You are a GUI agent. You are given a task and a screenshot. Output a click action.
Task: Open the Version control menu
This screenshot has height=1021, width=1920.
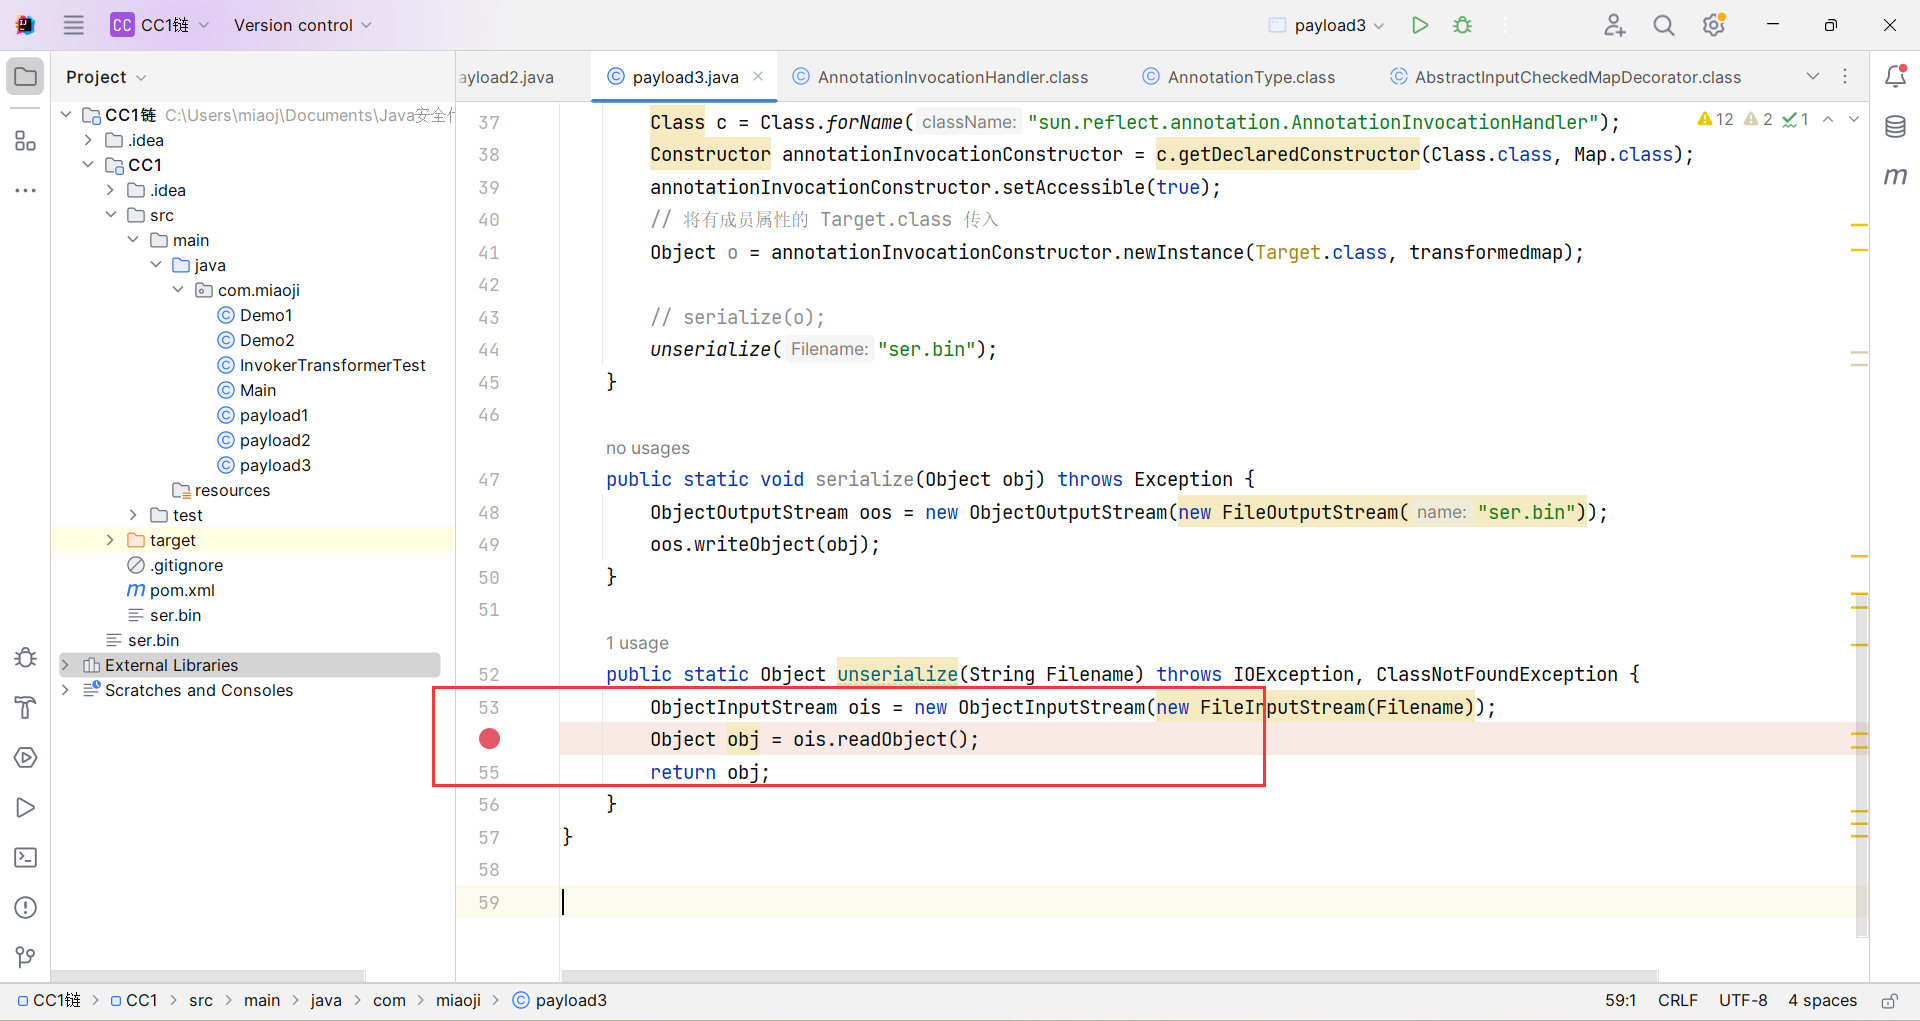(302, 25)
